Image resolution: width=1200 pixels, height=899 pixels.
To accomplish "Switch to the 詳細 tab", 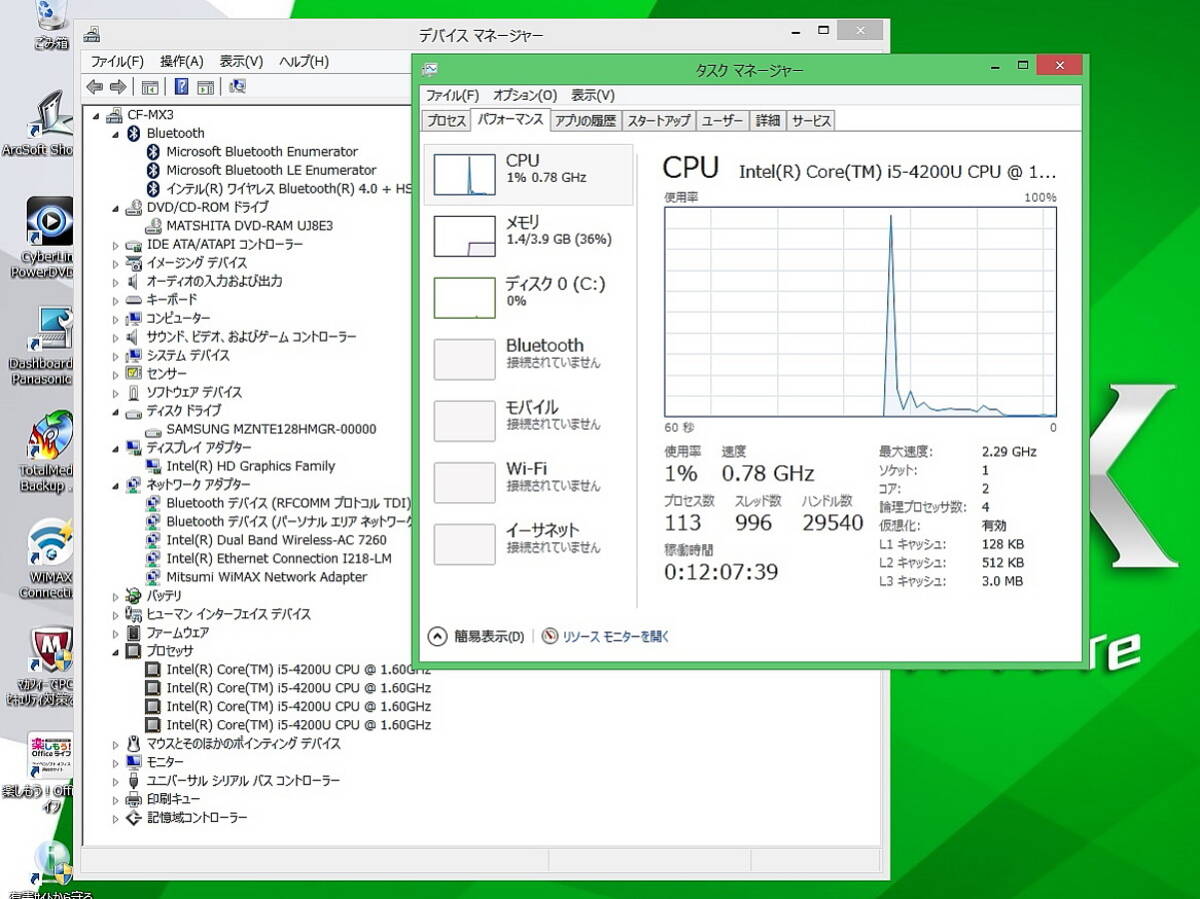I will pos(767,121).
